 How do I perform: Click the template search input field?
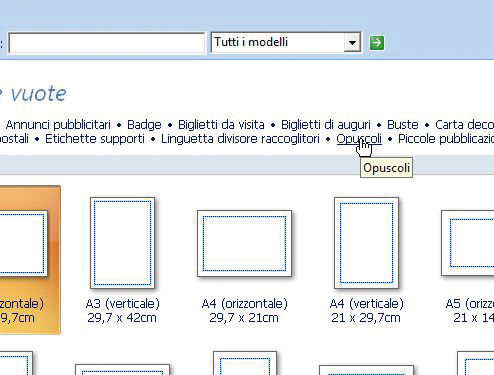107,43
